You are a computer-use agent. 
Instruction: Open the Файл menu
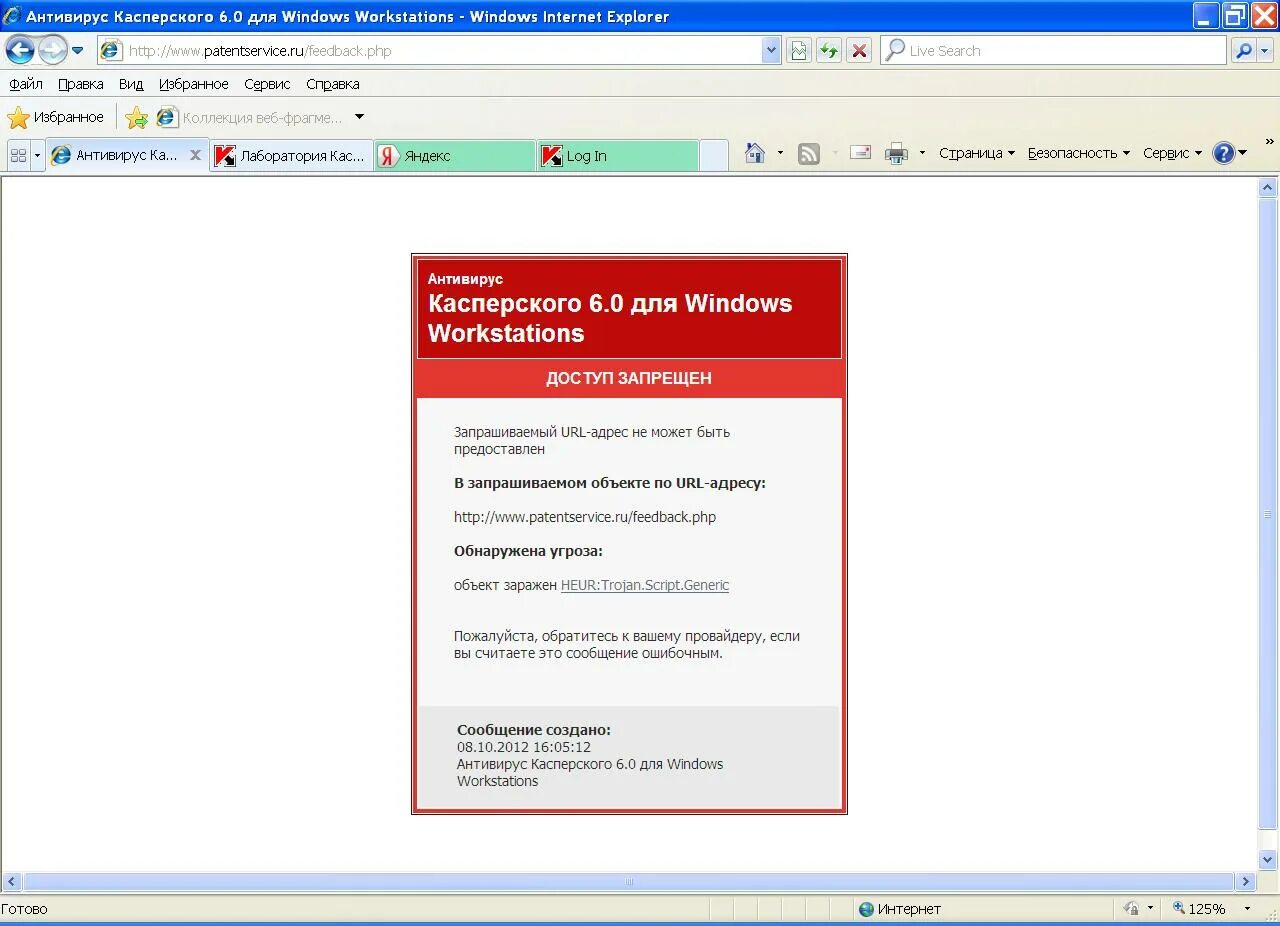(x=26, y=84)
